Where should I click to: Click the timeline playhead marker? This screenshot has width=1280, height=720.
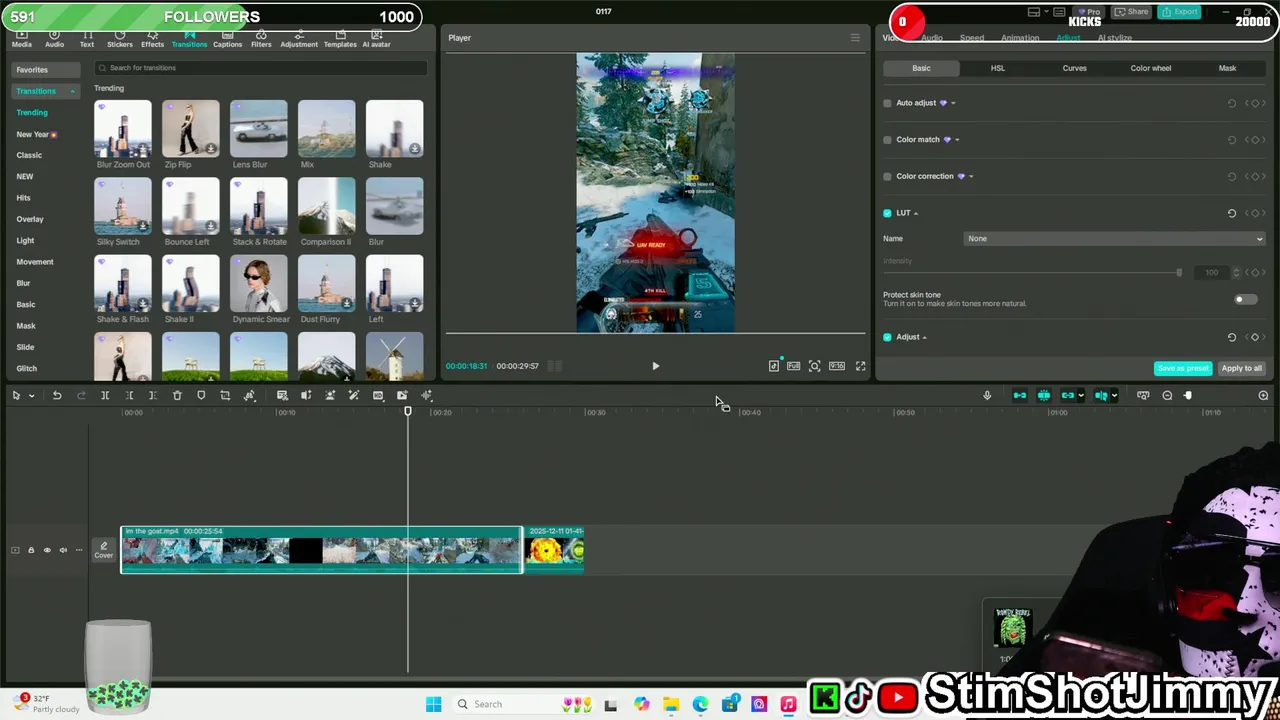(407, 411)
